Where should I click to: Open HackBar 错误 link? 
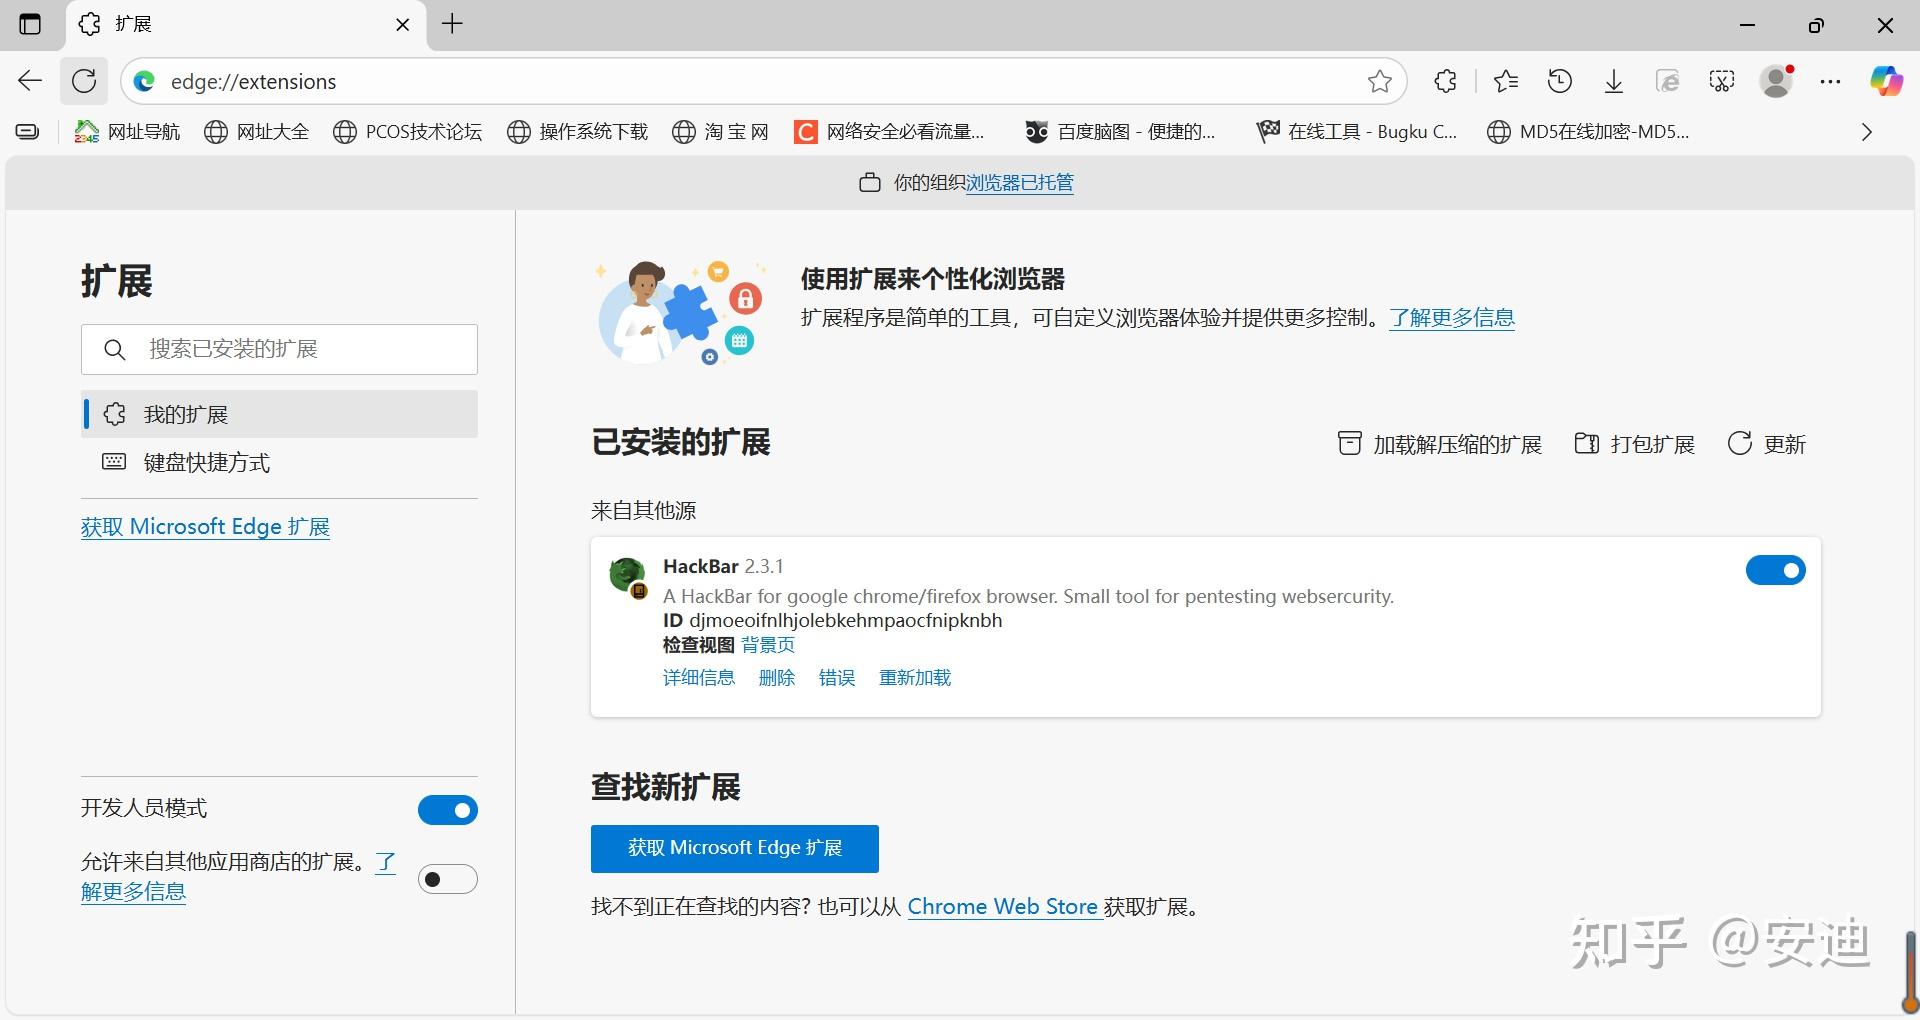coord(837,678)
